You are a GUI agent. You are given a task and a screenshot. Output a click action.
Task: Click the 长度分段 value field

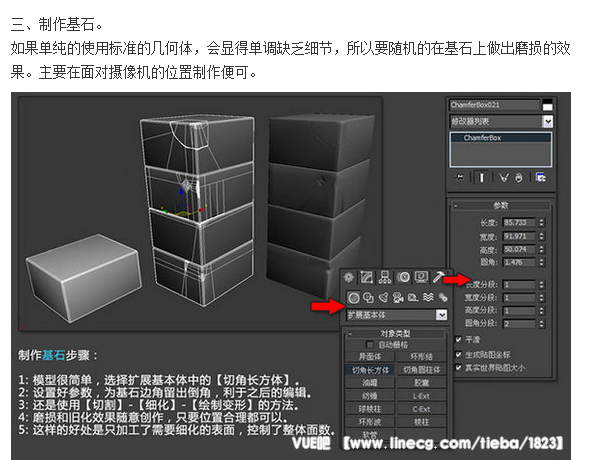click(519, 284)
